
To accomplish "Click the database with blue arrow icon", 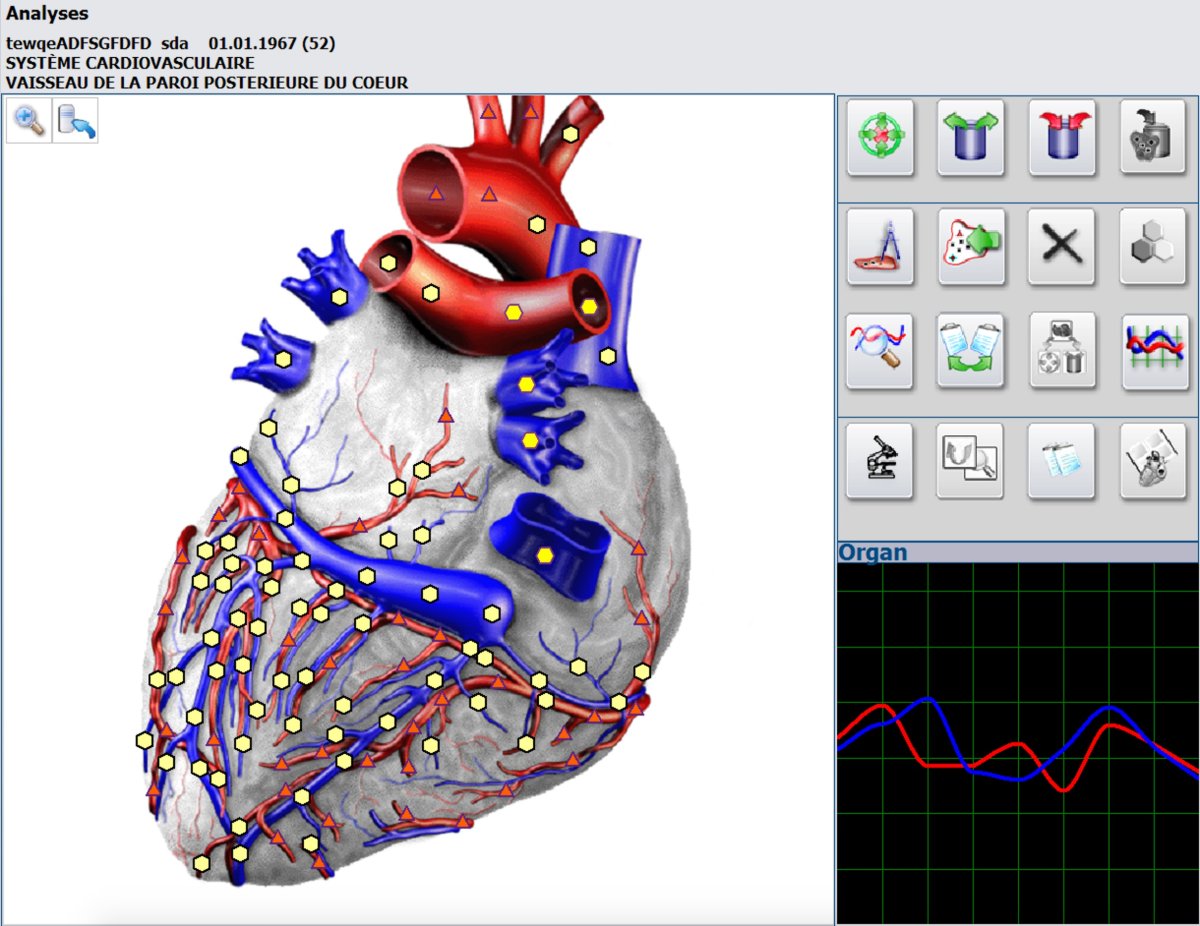I will pyautogui.click(x=76, y=121).
